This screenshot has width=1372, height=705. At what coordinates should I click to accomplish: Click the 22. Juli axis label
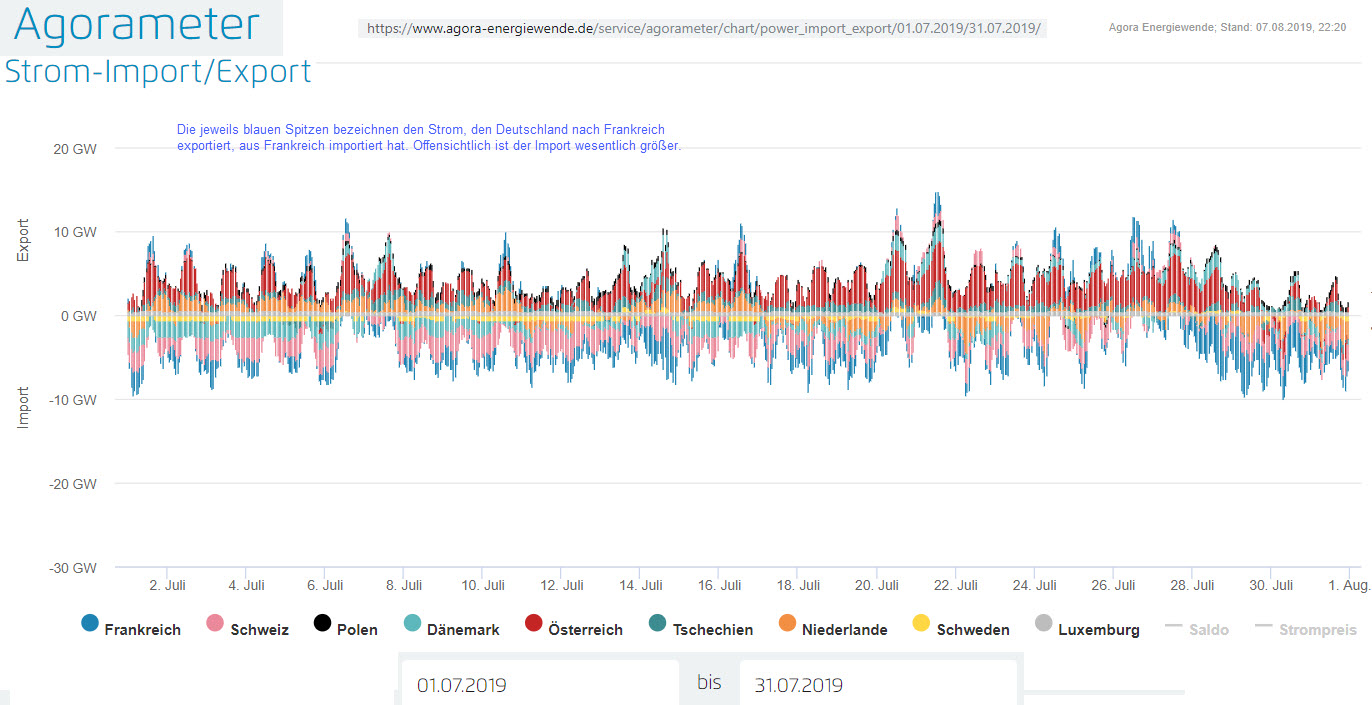coord(960,585)
